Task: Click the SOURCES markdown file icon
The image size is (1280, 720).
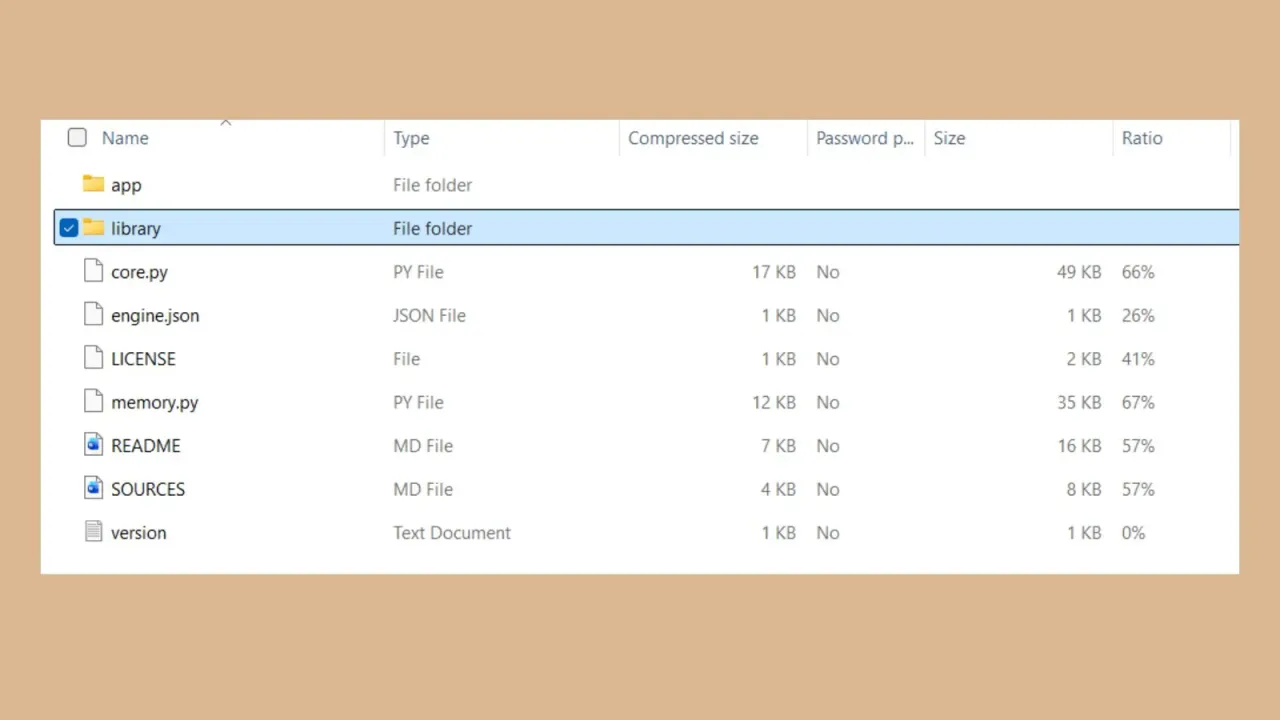Action: click(93, 489)
